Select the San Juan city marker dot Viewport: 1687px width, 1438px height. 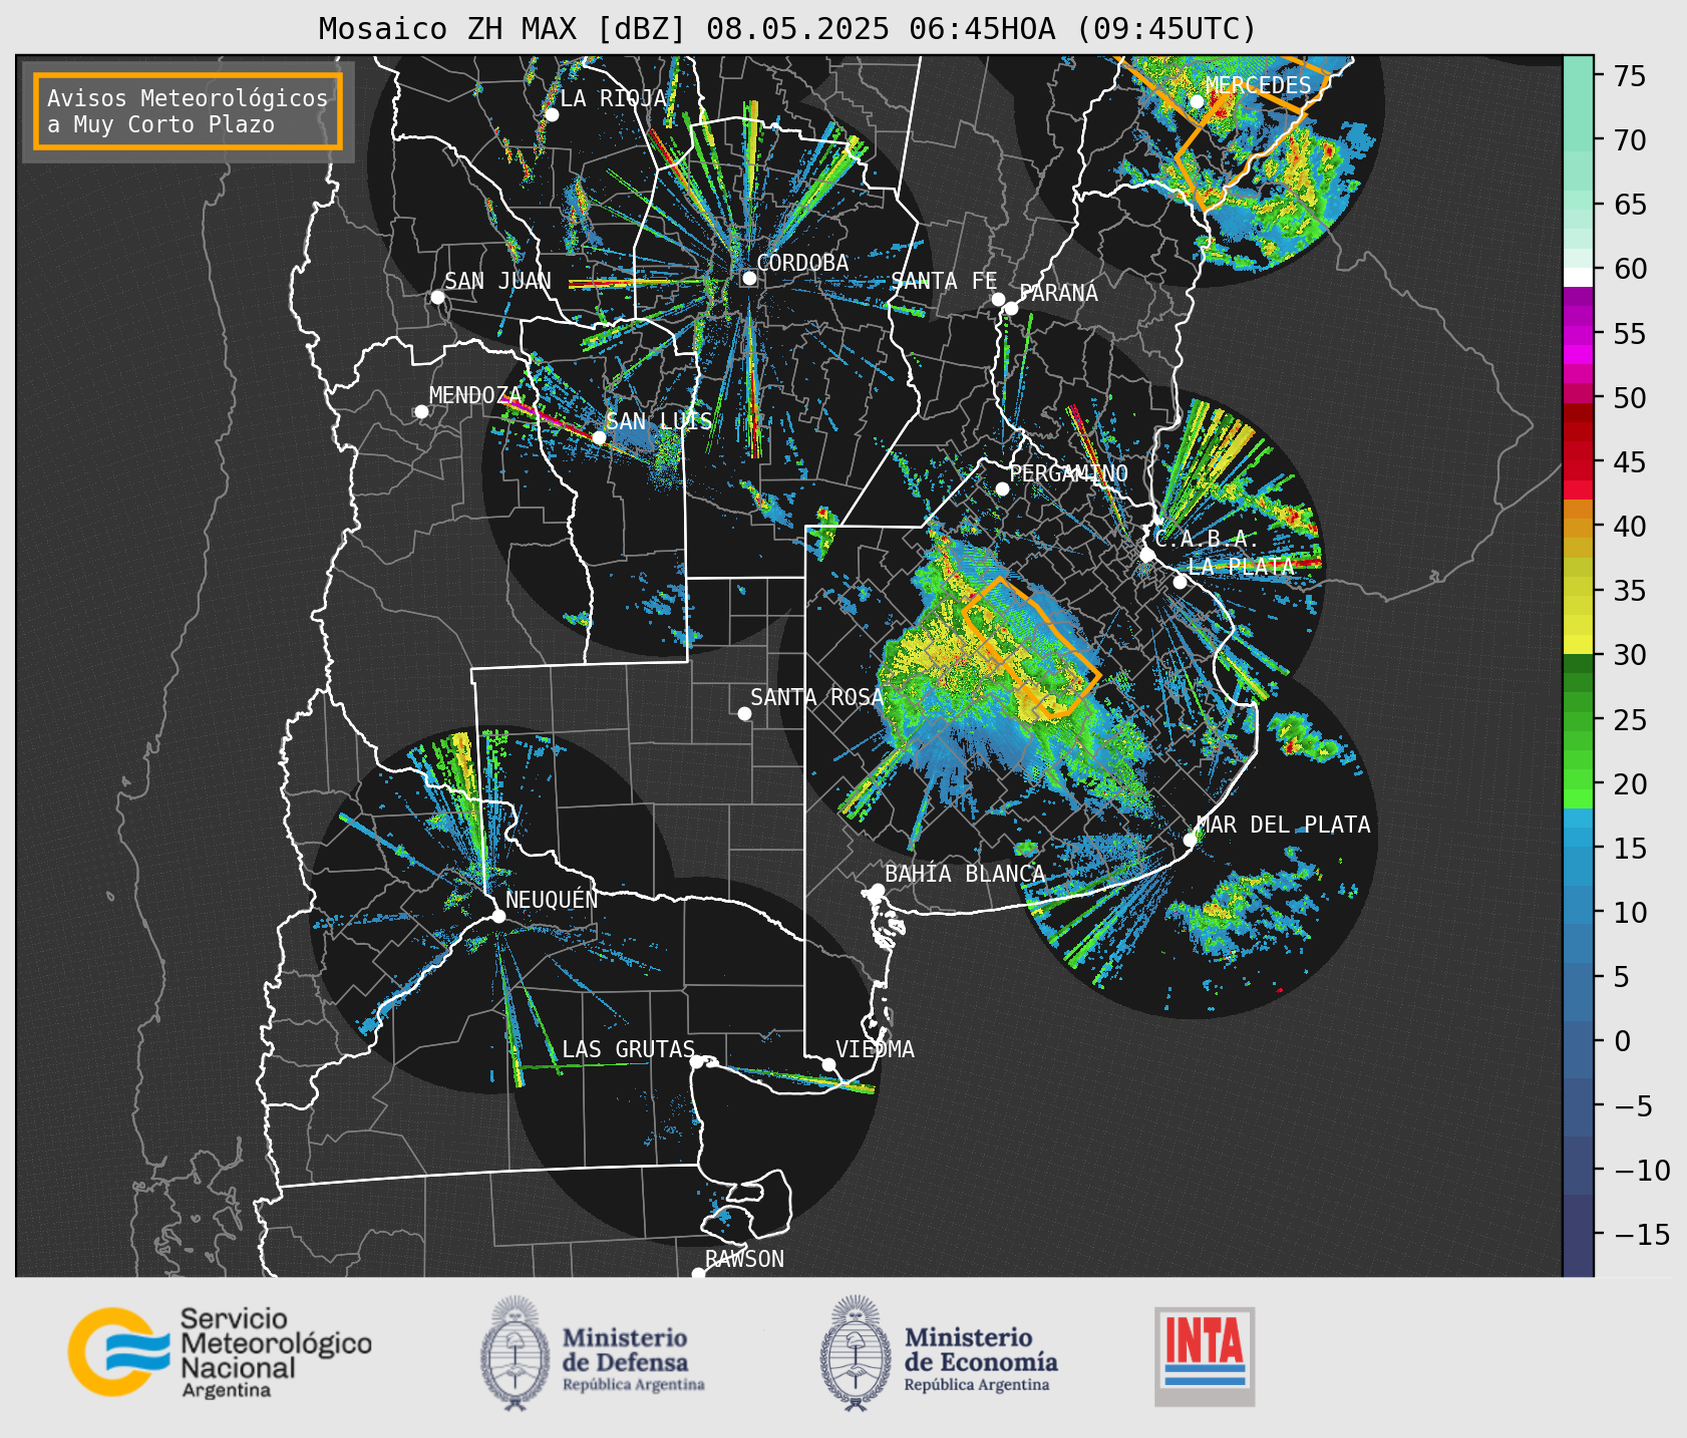pos(437,297)
